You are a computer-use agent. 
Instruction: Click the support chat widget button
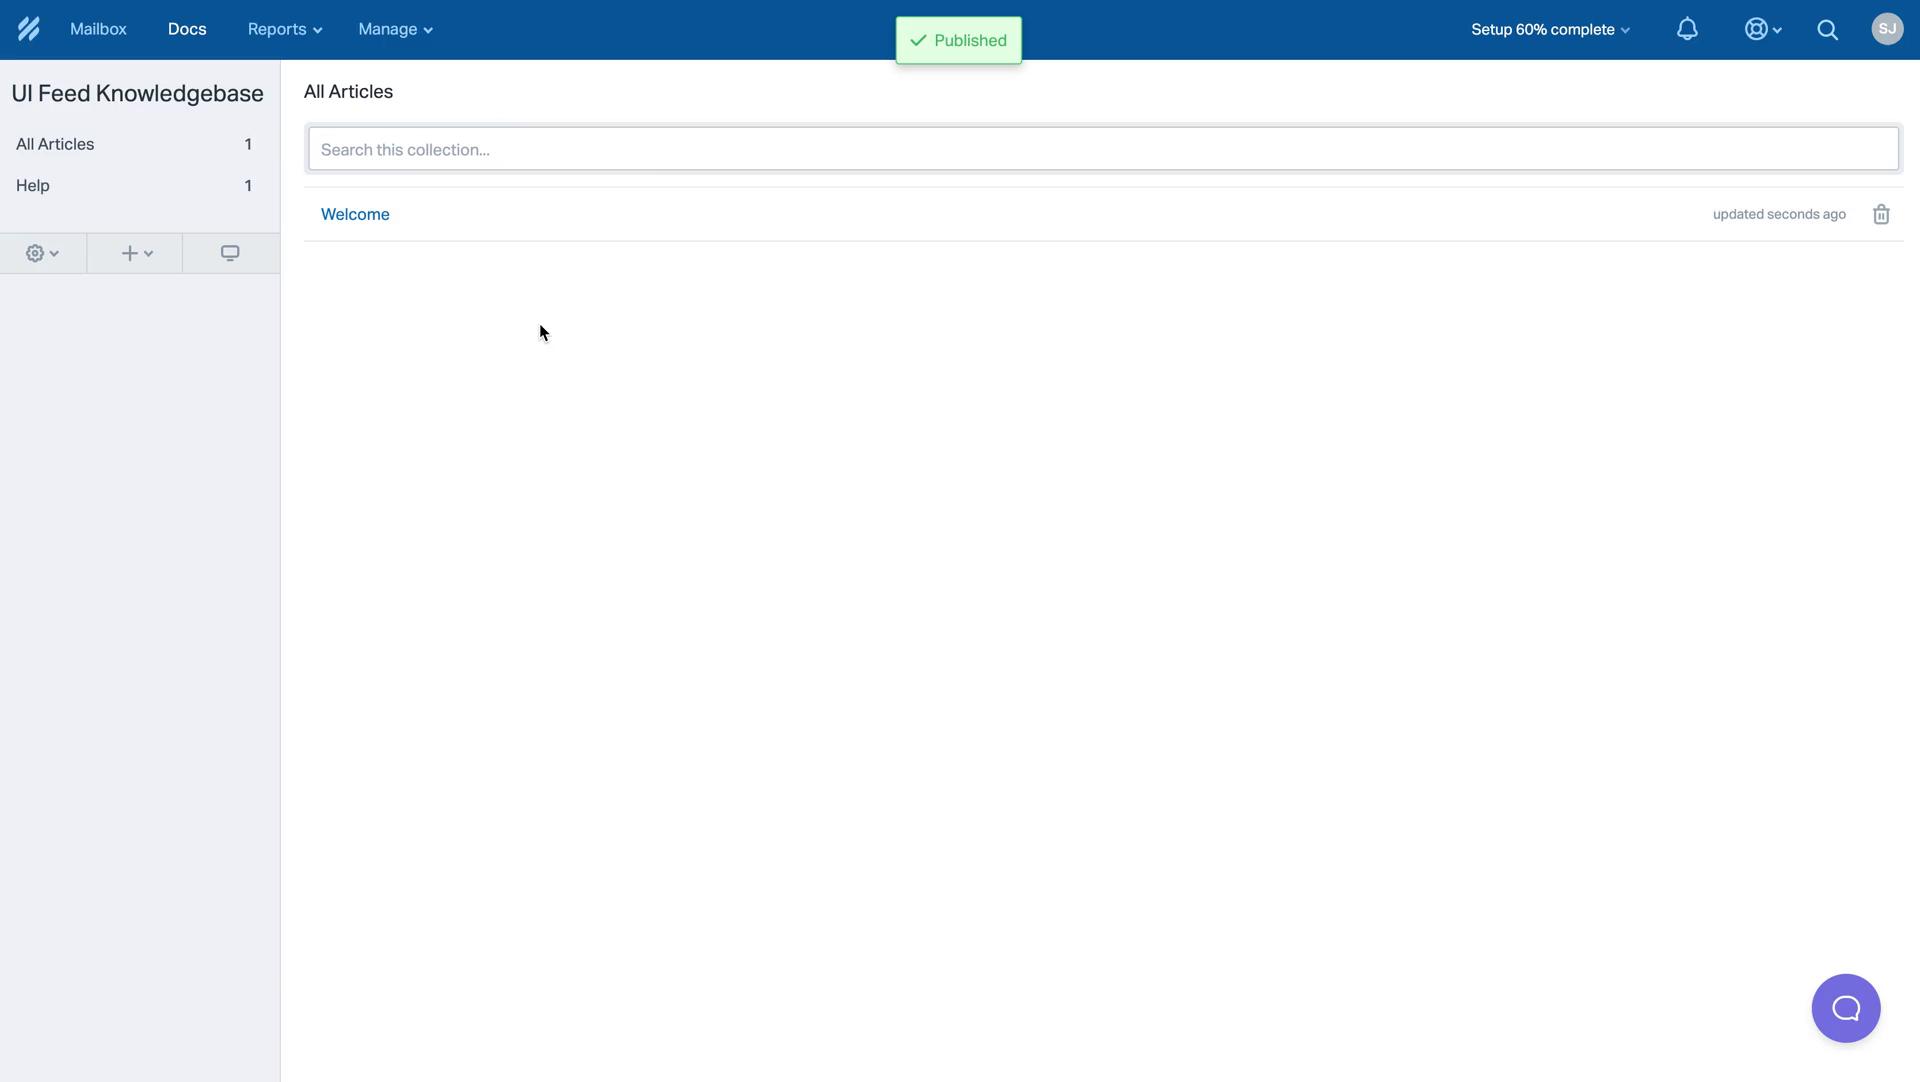1846,1008
